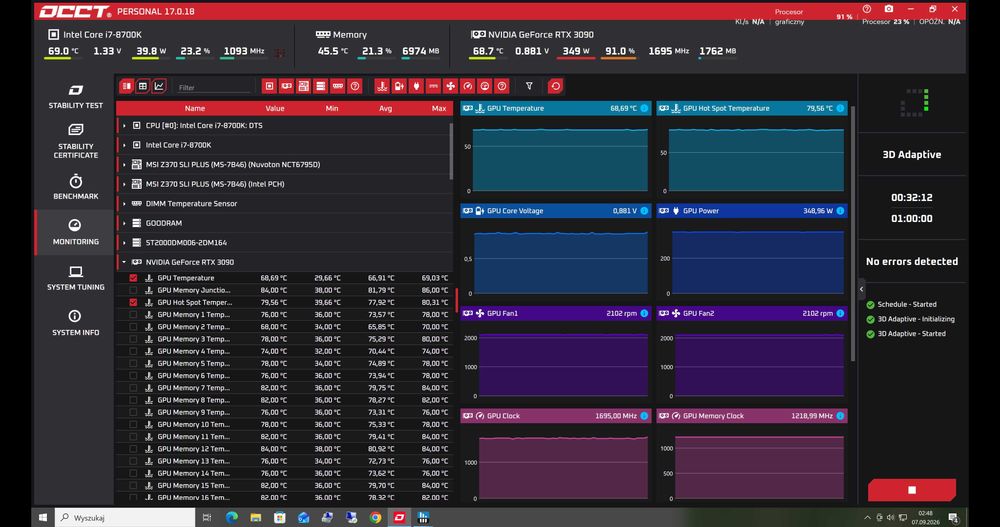Toggle the temperature sensor type filter
The image size is (1000, 527).
pyautogui.click(x=382, y=86)
